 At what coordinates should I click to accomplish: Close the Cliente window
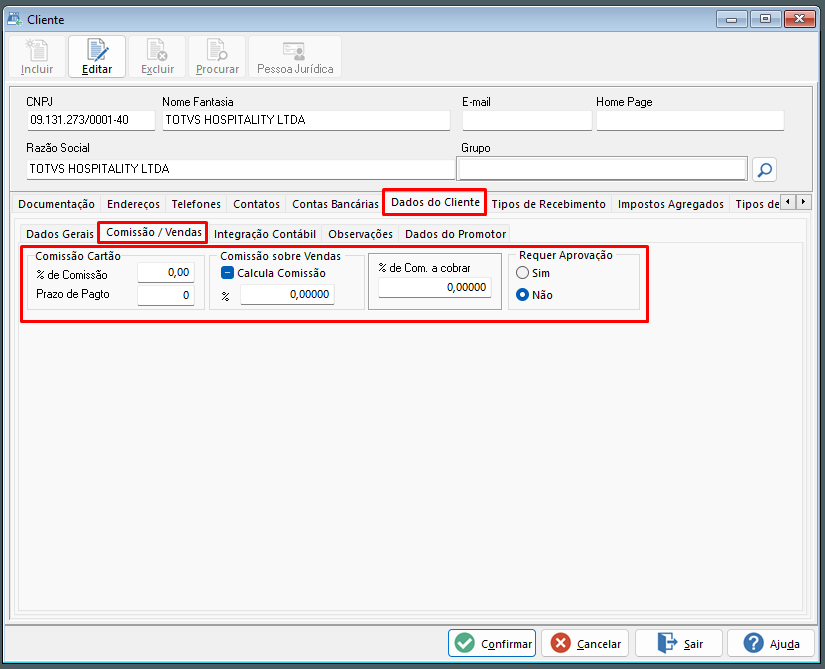click(x=800, y=19)
